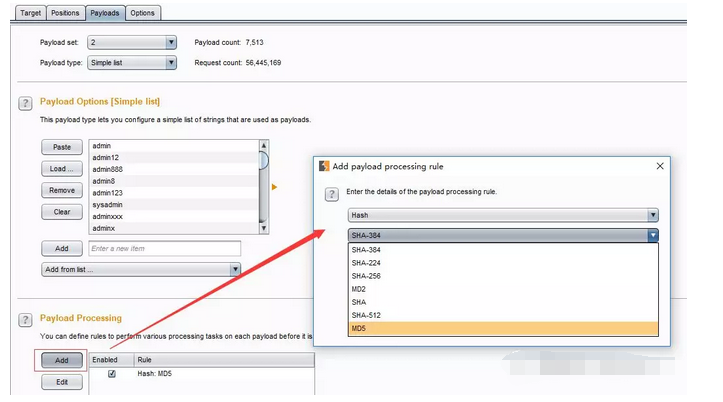
Task: Close the Add payload processing rule dialog
Action: point(660,166)
